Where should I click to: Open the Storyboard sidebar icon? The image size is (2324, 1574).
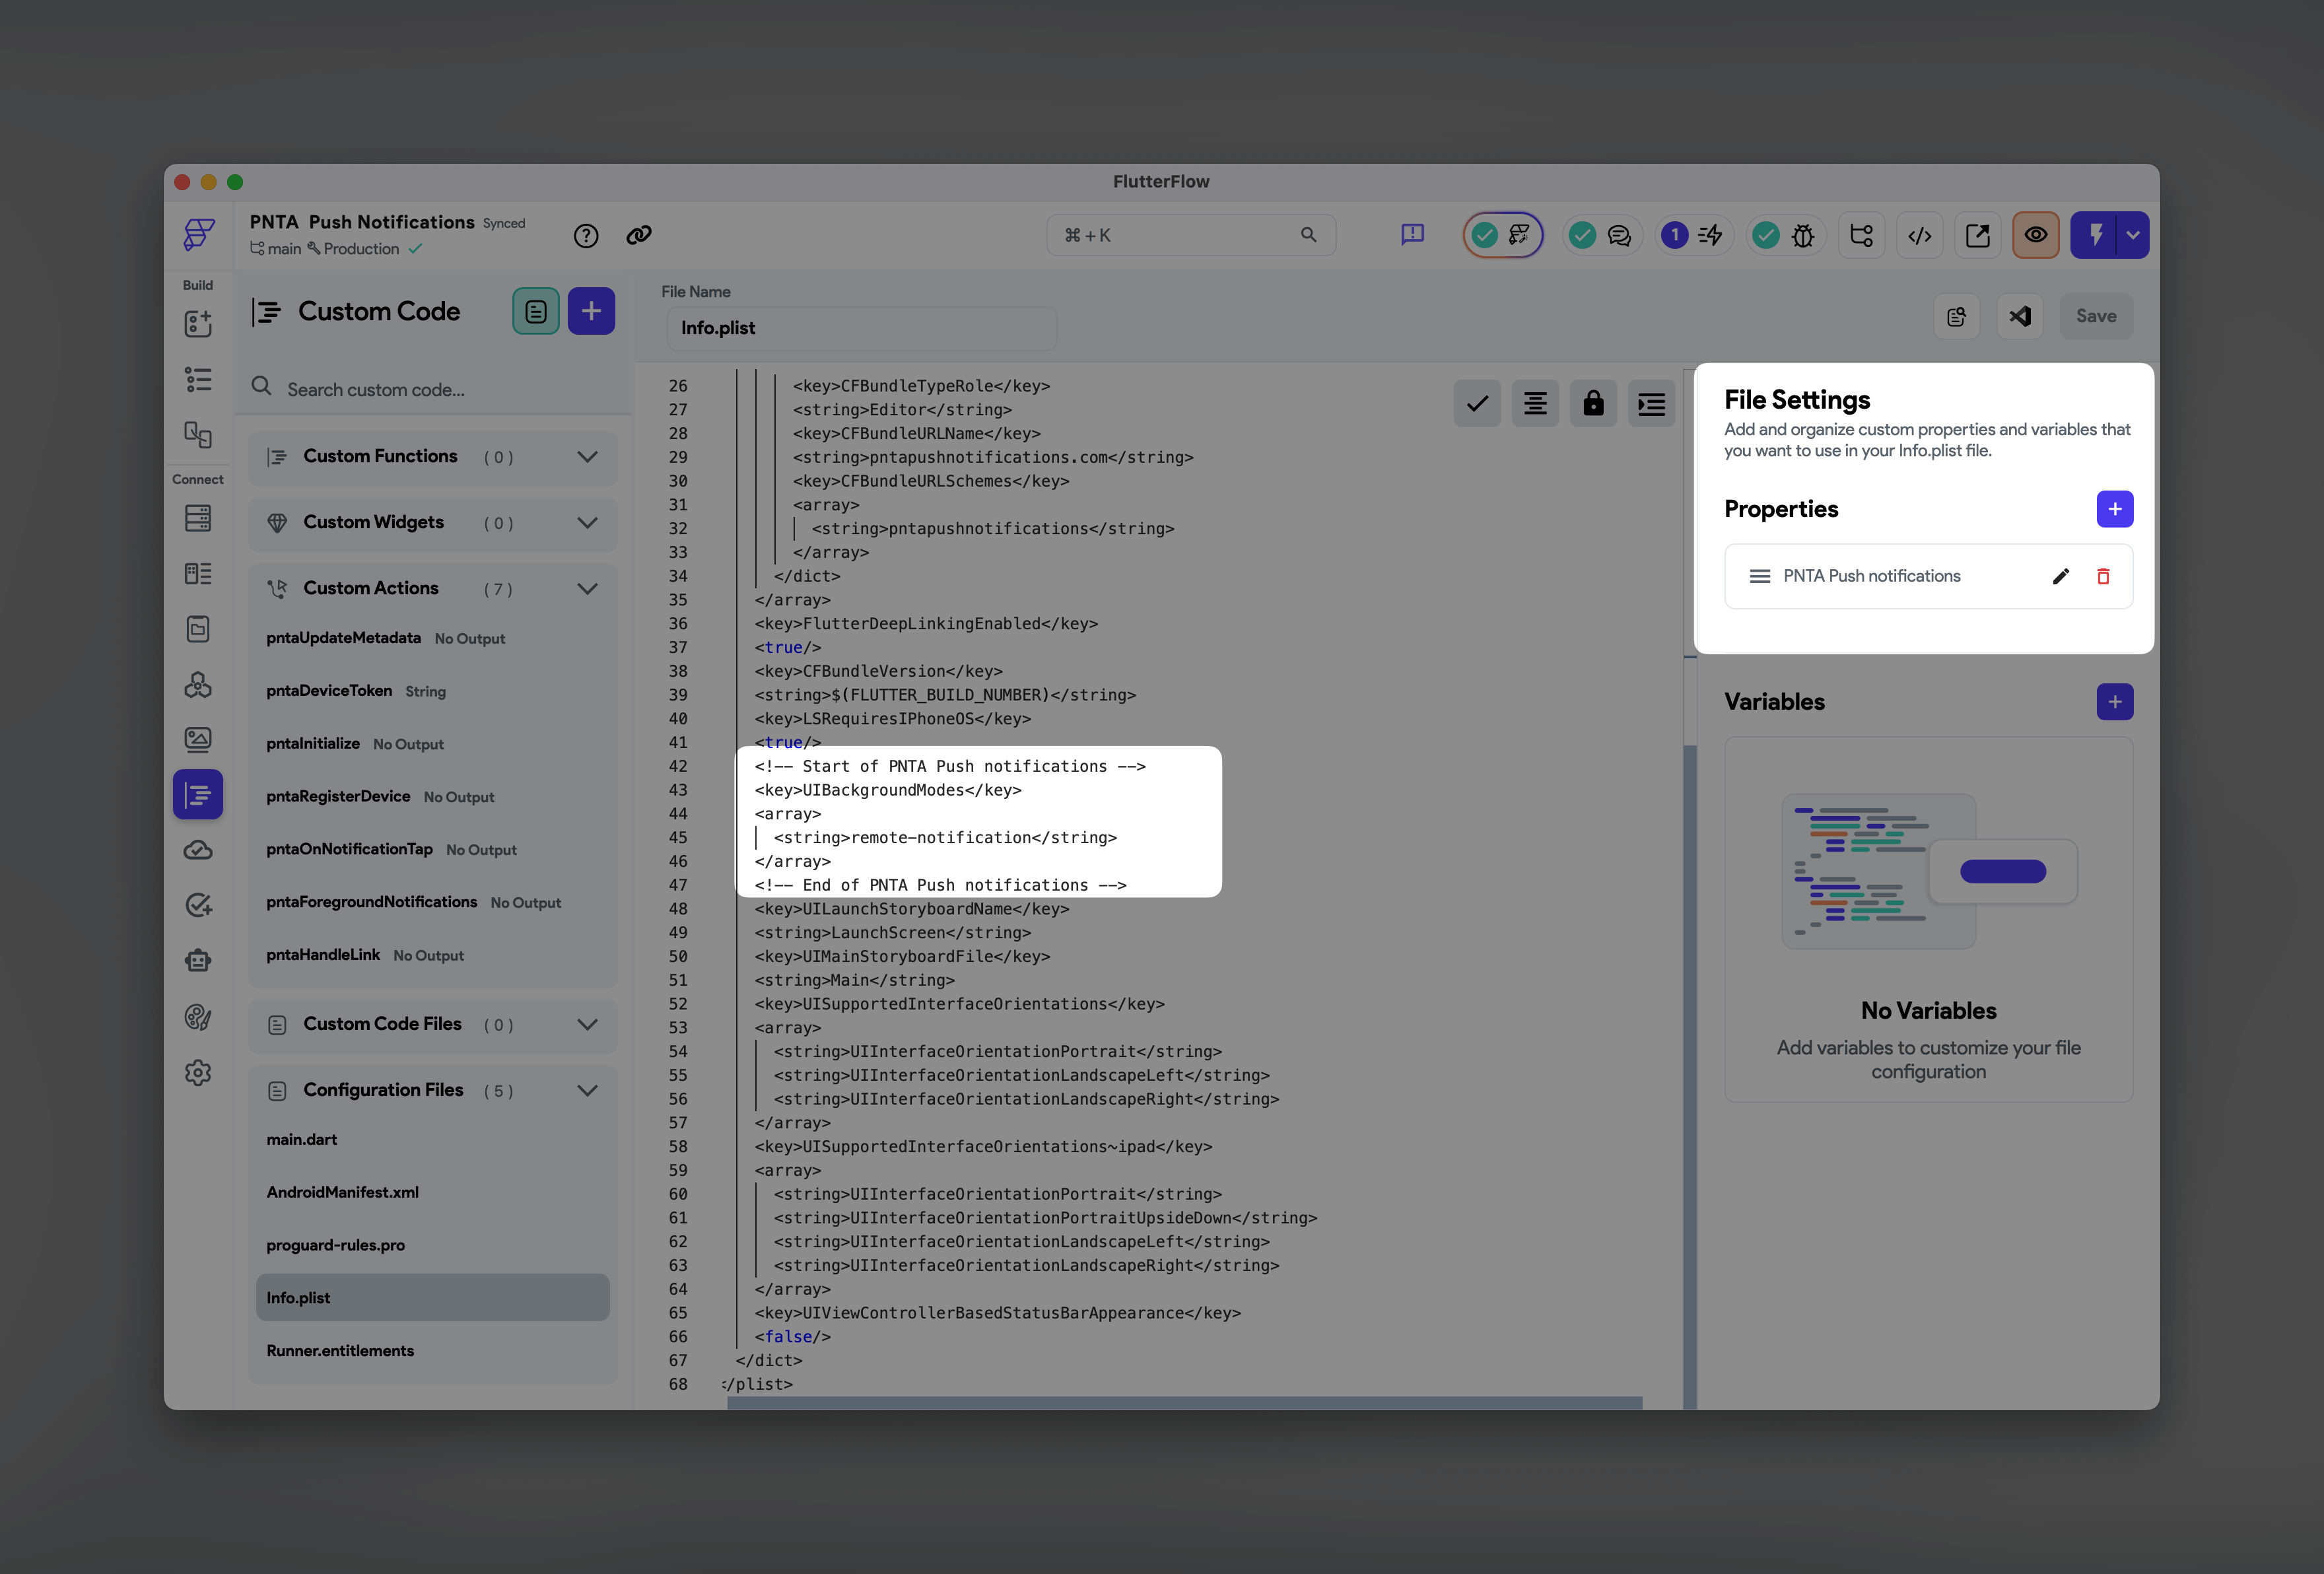198,434
